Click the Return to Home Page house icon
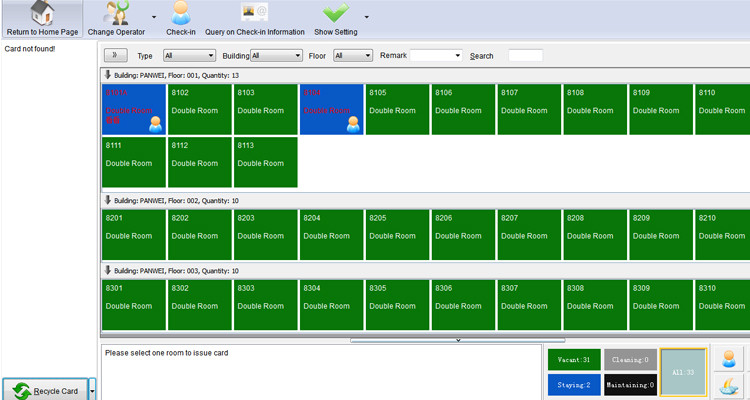The width and height of the screenshot is (750, 400). 42,13
